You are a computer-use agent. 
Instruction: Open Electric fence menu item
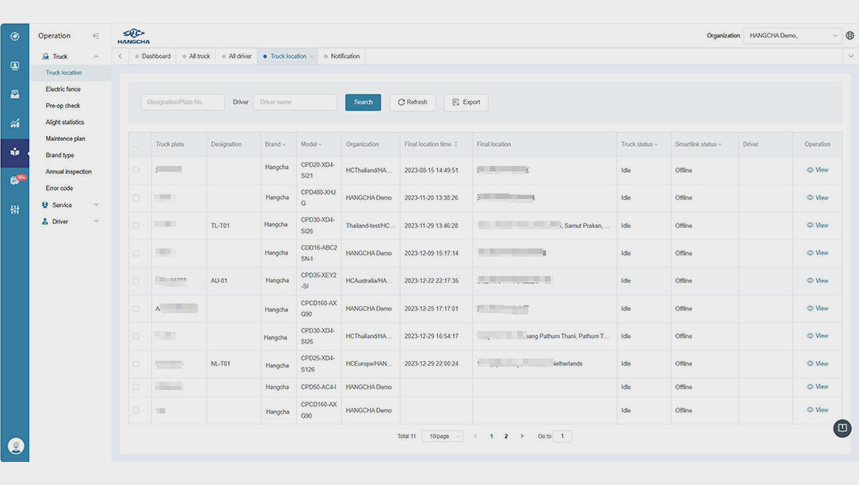point(63,89)
